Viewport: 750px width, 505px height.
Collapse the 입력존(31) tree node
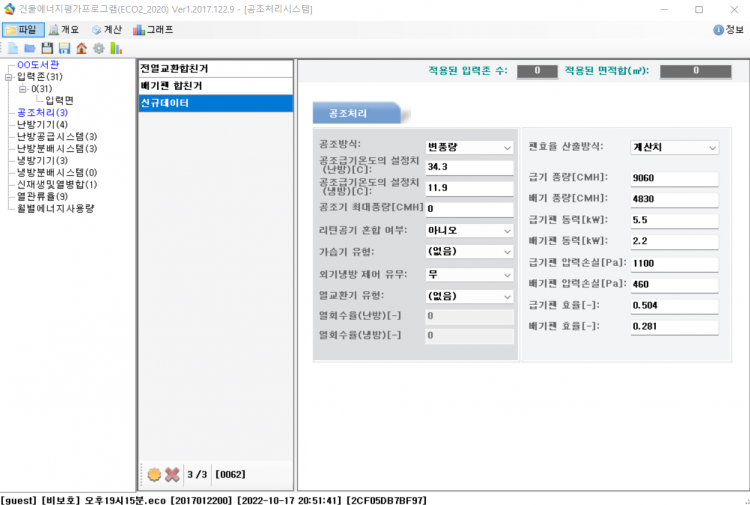(9, 77)
